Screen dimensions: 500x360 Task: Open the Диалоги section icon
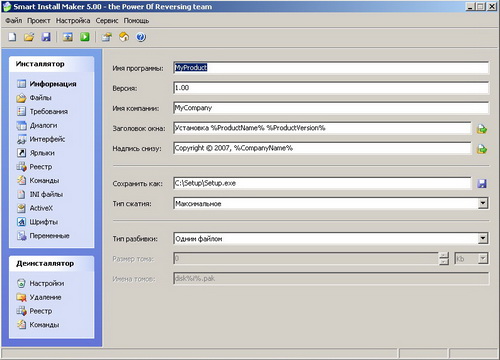pyautogui.click(x=21, y=125)
